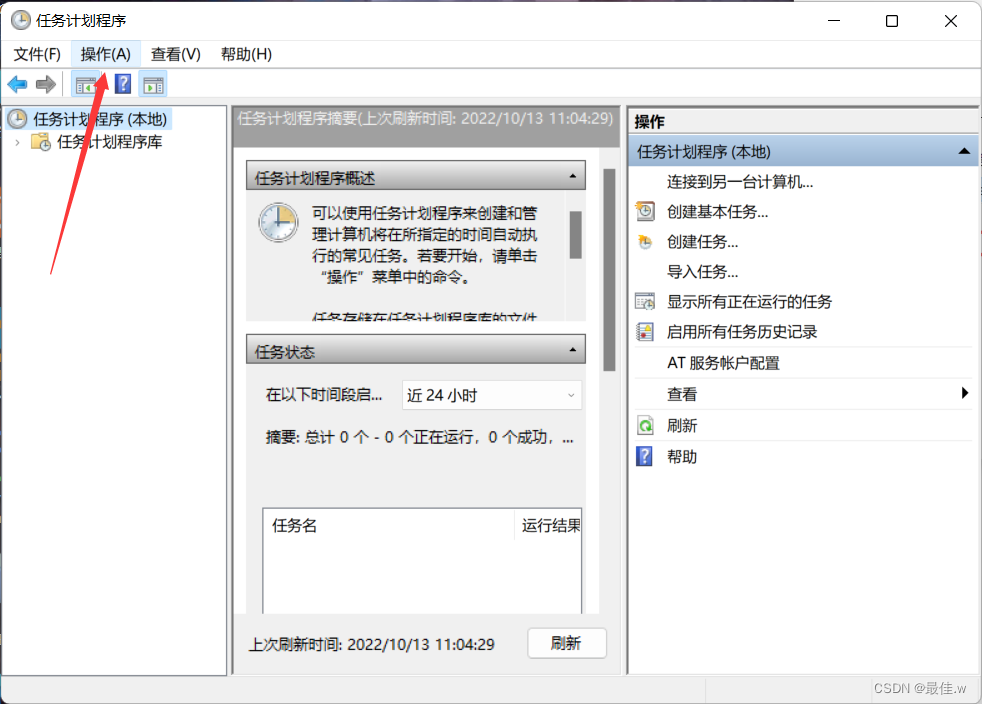
Task: Minimize the Task Scheduler window
Action: point(834,21)
